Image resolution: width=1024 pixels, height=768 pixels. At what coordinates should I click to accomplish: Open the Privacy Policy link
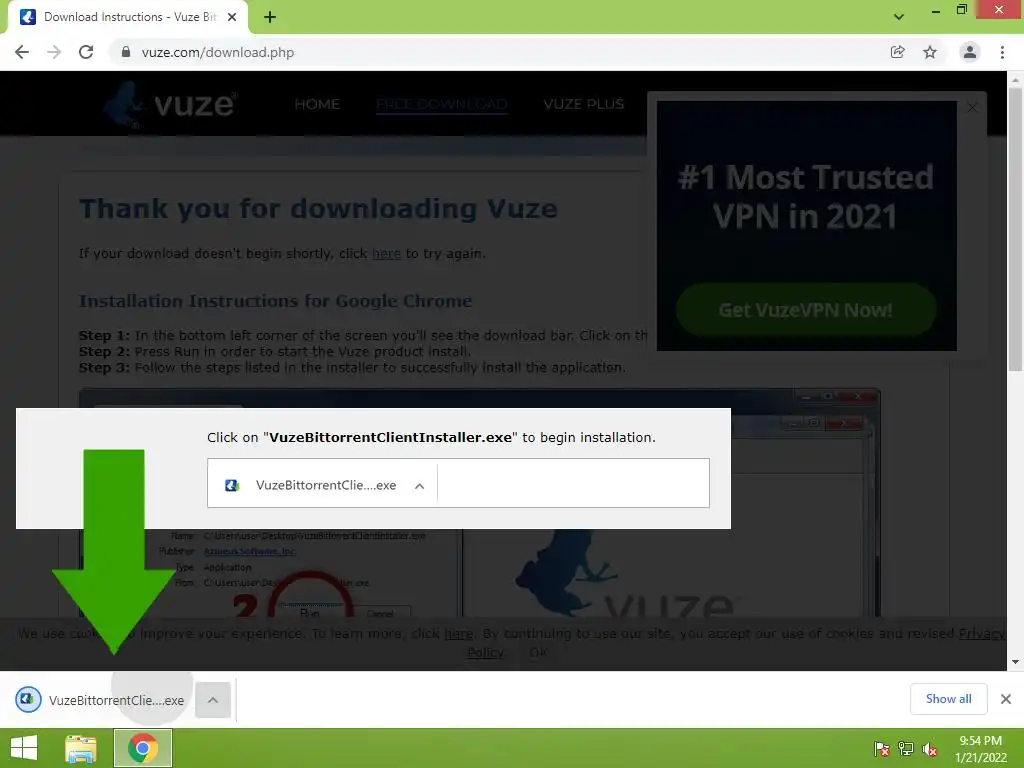982,633
